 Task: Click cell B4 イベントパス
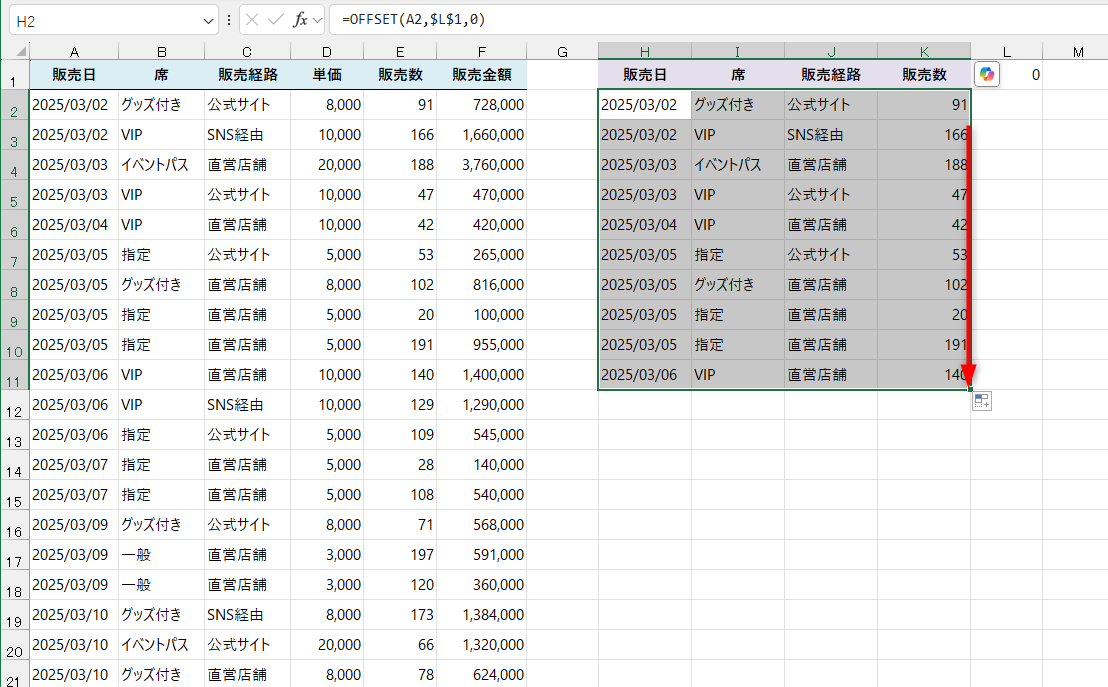coord(162,165)
